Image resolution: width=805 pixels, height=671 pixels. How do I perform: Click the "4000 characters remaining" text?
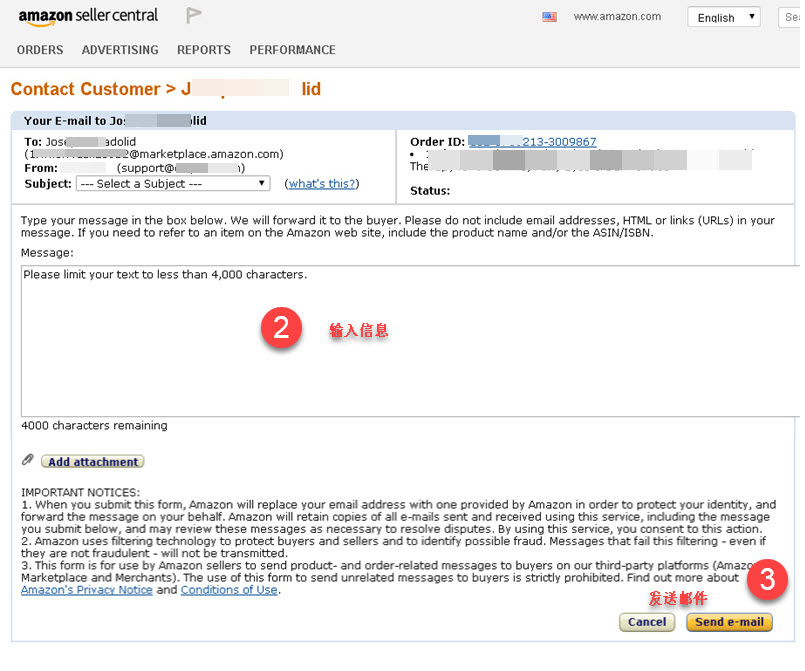[x=94, y=426]
